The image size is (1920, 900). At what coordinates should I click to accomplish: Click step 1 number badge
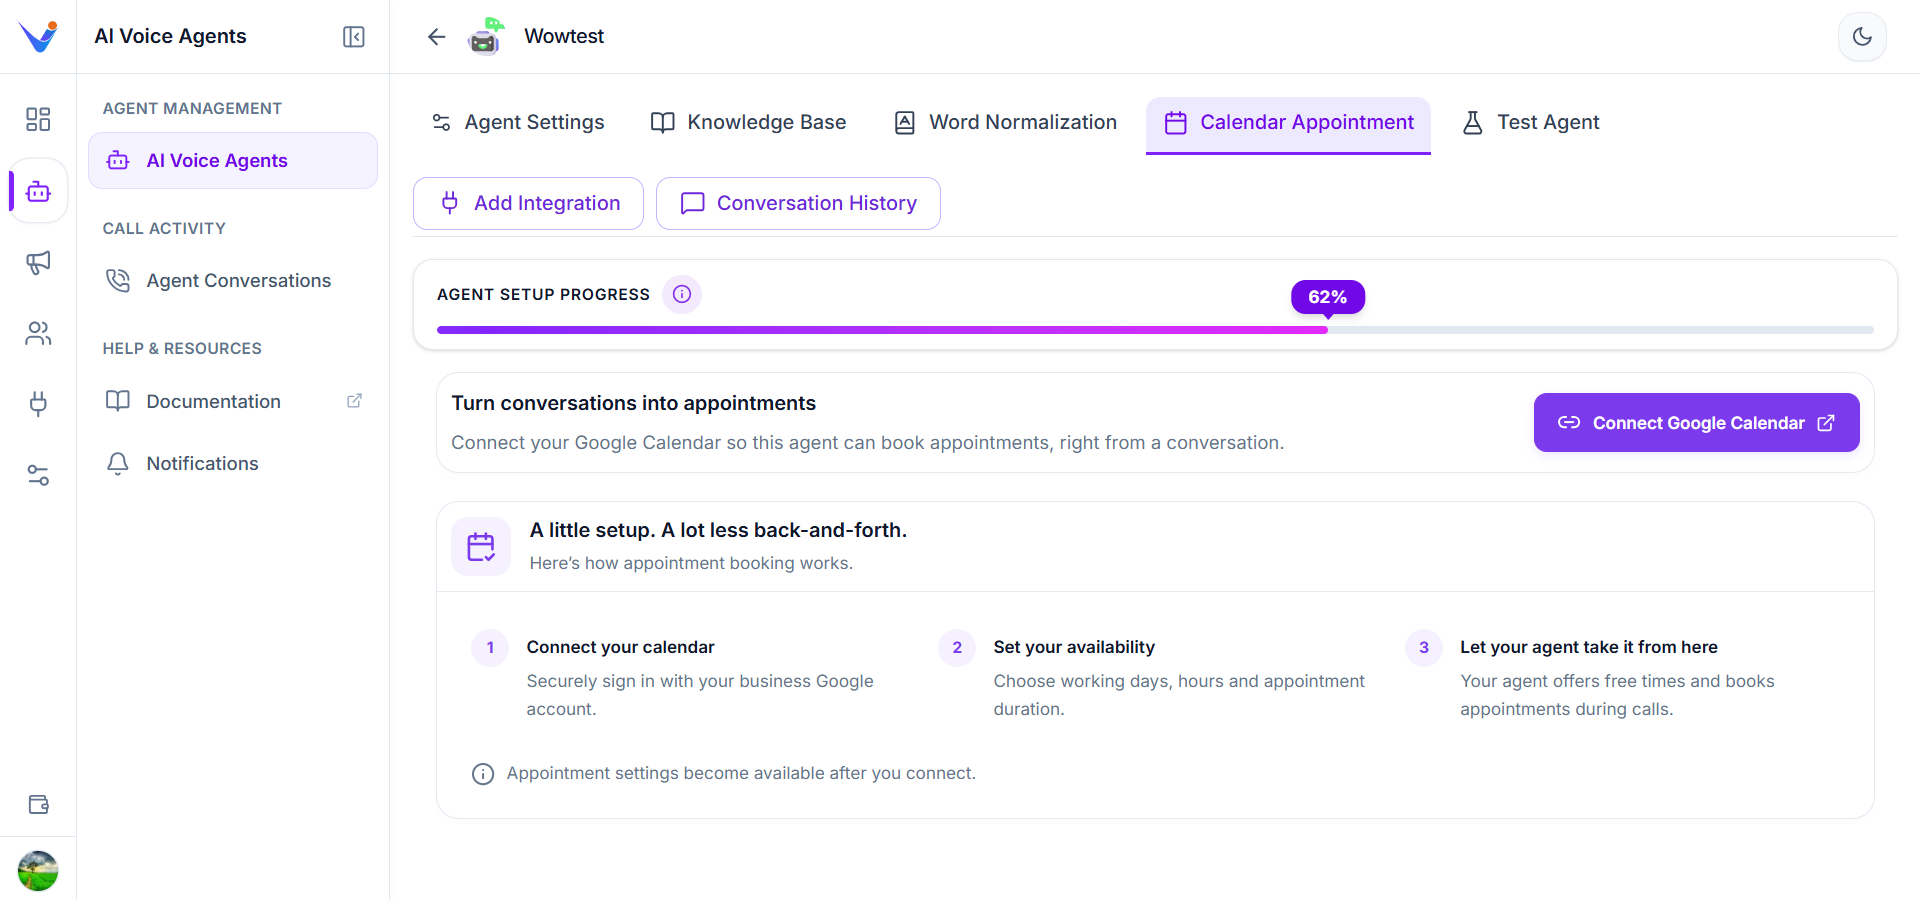pyautogui.click(x=490, y=647)
